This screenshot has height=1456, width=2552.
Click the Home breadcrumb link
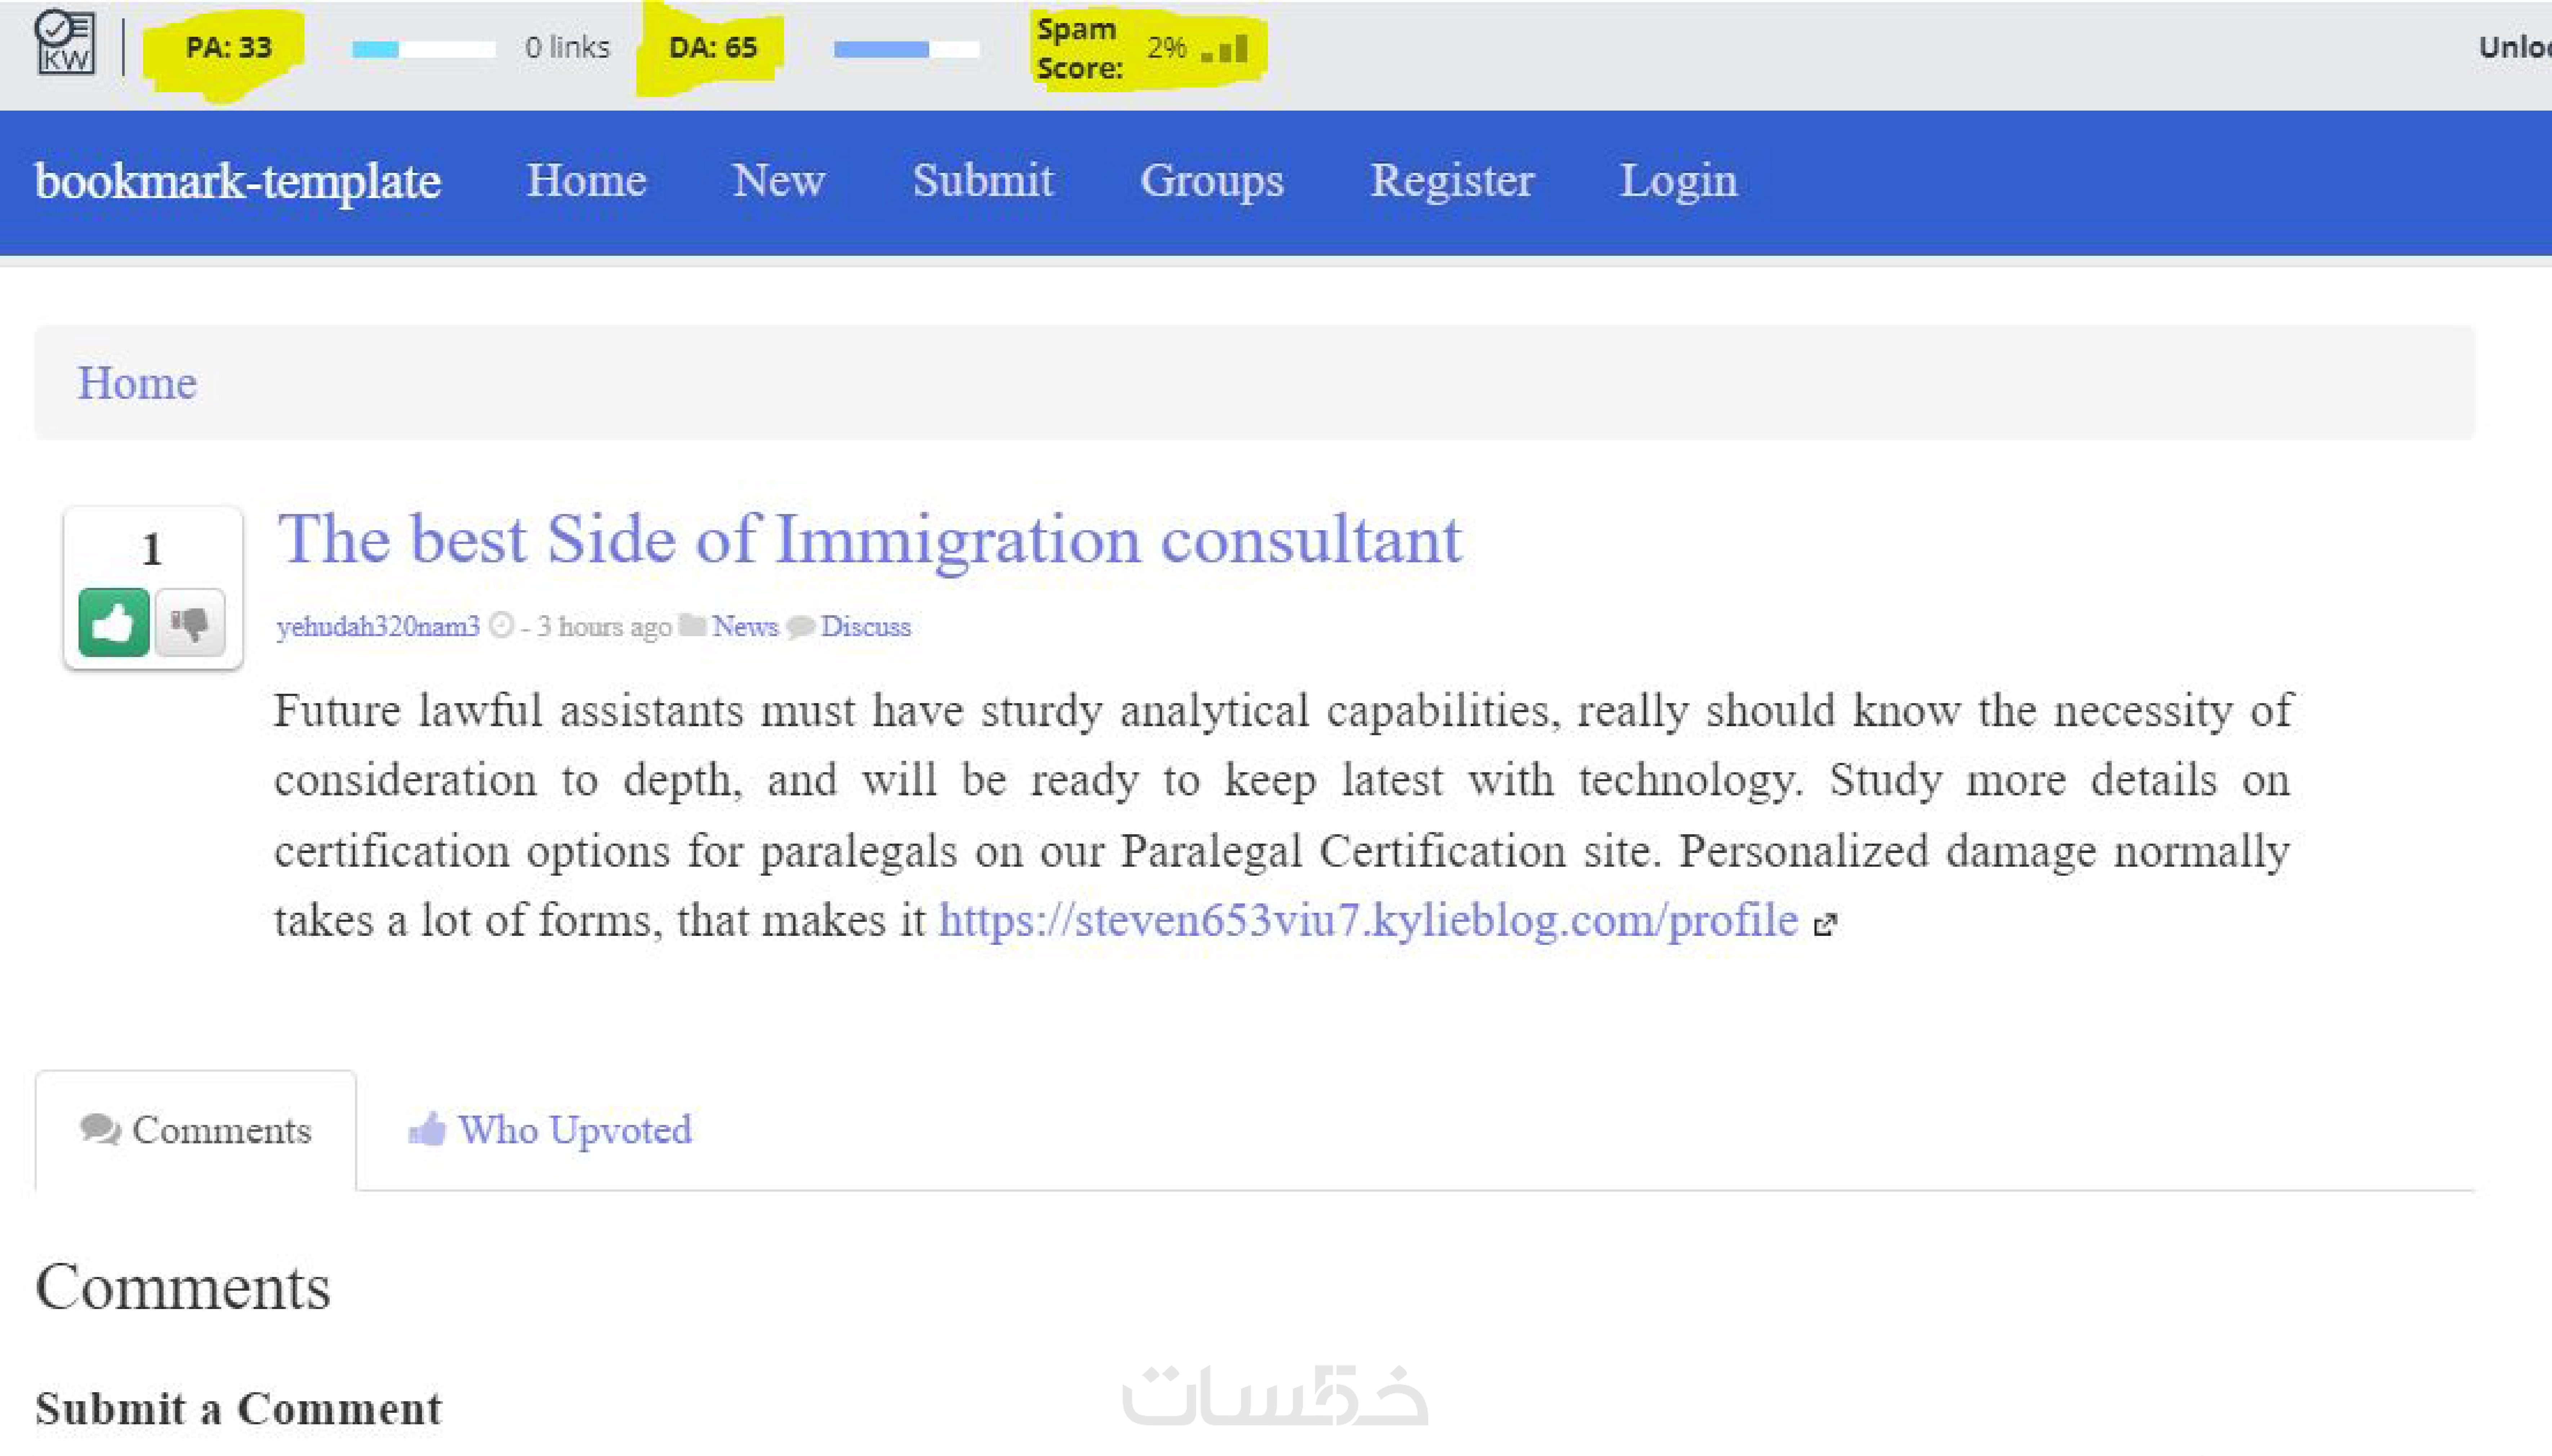137,383
